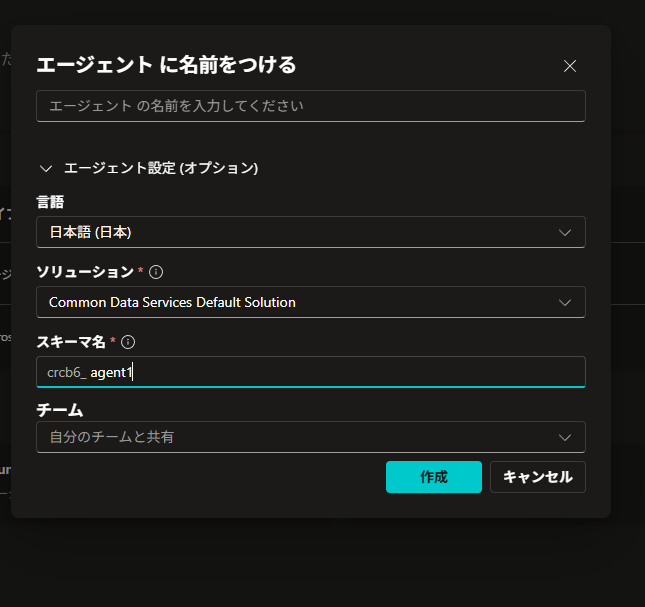Click the チーム label
This screenshot has width=645, height=607.
(x=60, y=410)
